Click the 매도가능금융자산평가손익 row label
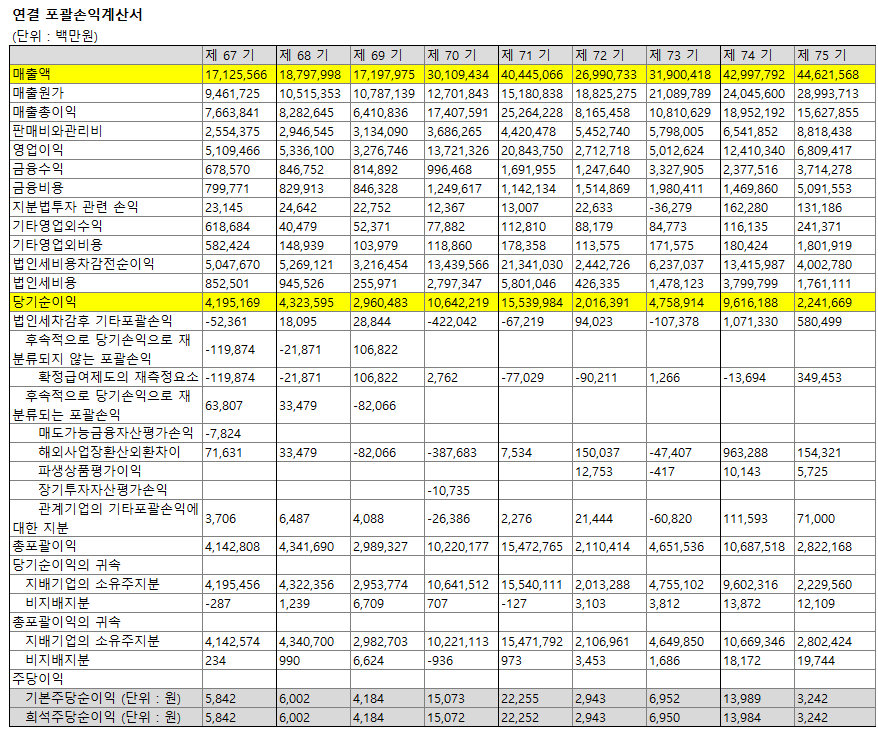Image resolution: width=878 pixels, height=729 pixels. (x=115, y=433)
